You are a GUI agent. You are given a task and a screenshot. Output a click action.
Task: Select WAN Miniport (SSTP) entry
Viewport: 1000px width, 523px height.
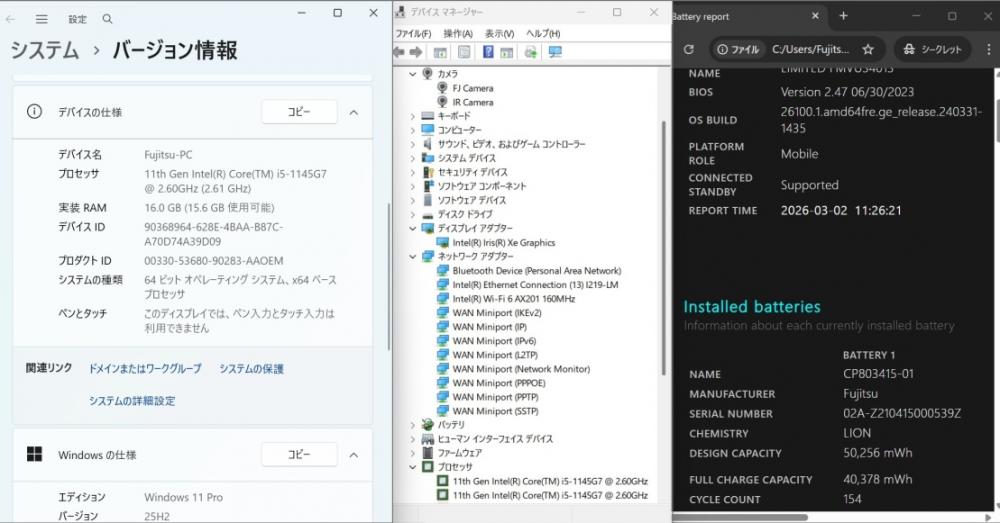pos(496,411)
